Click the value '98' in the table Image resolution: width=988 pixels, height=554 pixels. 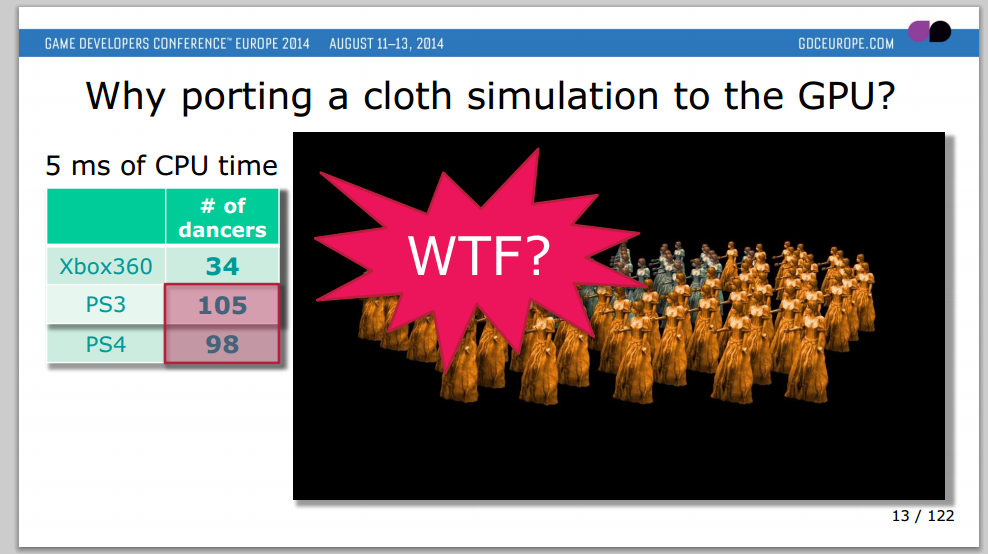222,344
